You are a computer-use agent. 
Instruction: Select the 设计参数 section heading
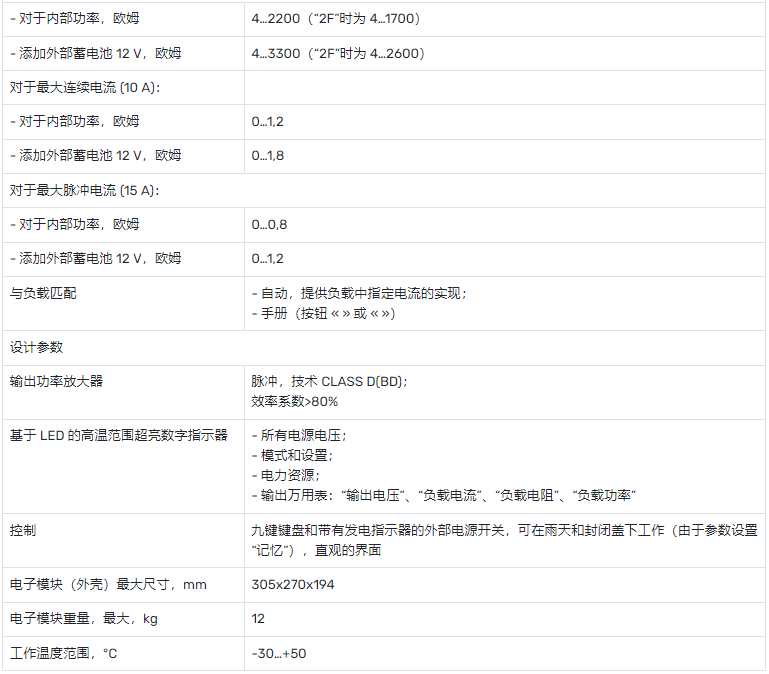[36, 347]
